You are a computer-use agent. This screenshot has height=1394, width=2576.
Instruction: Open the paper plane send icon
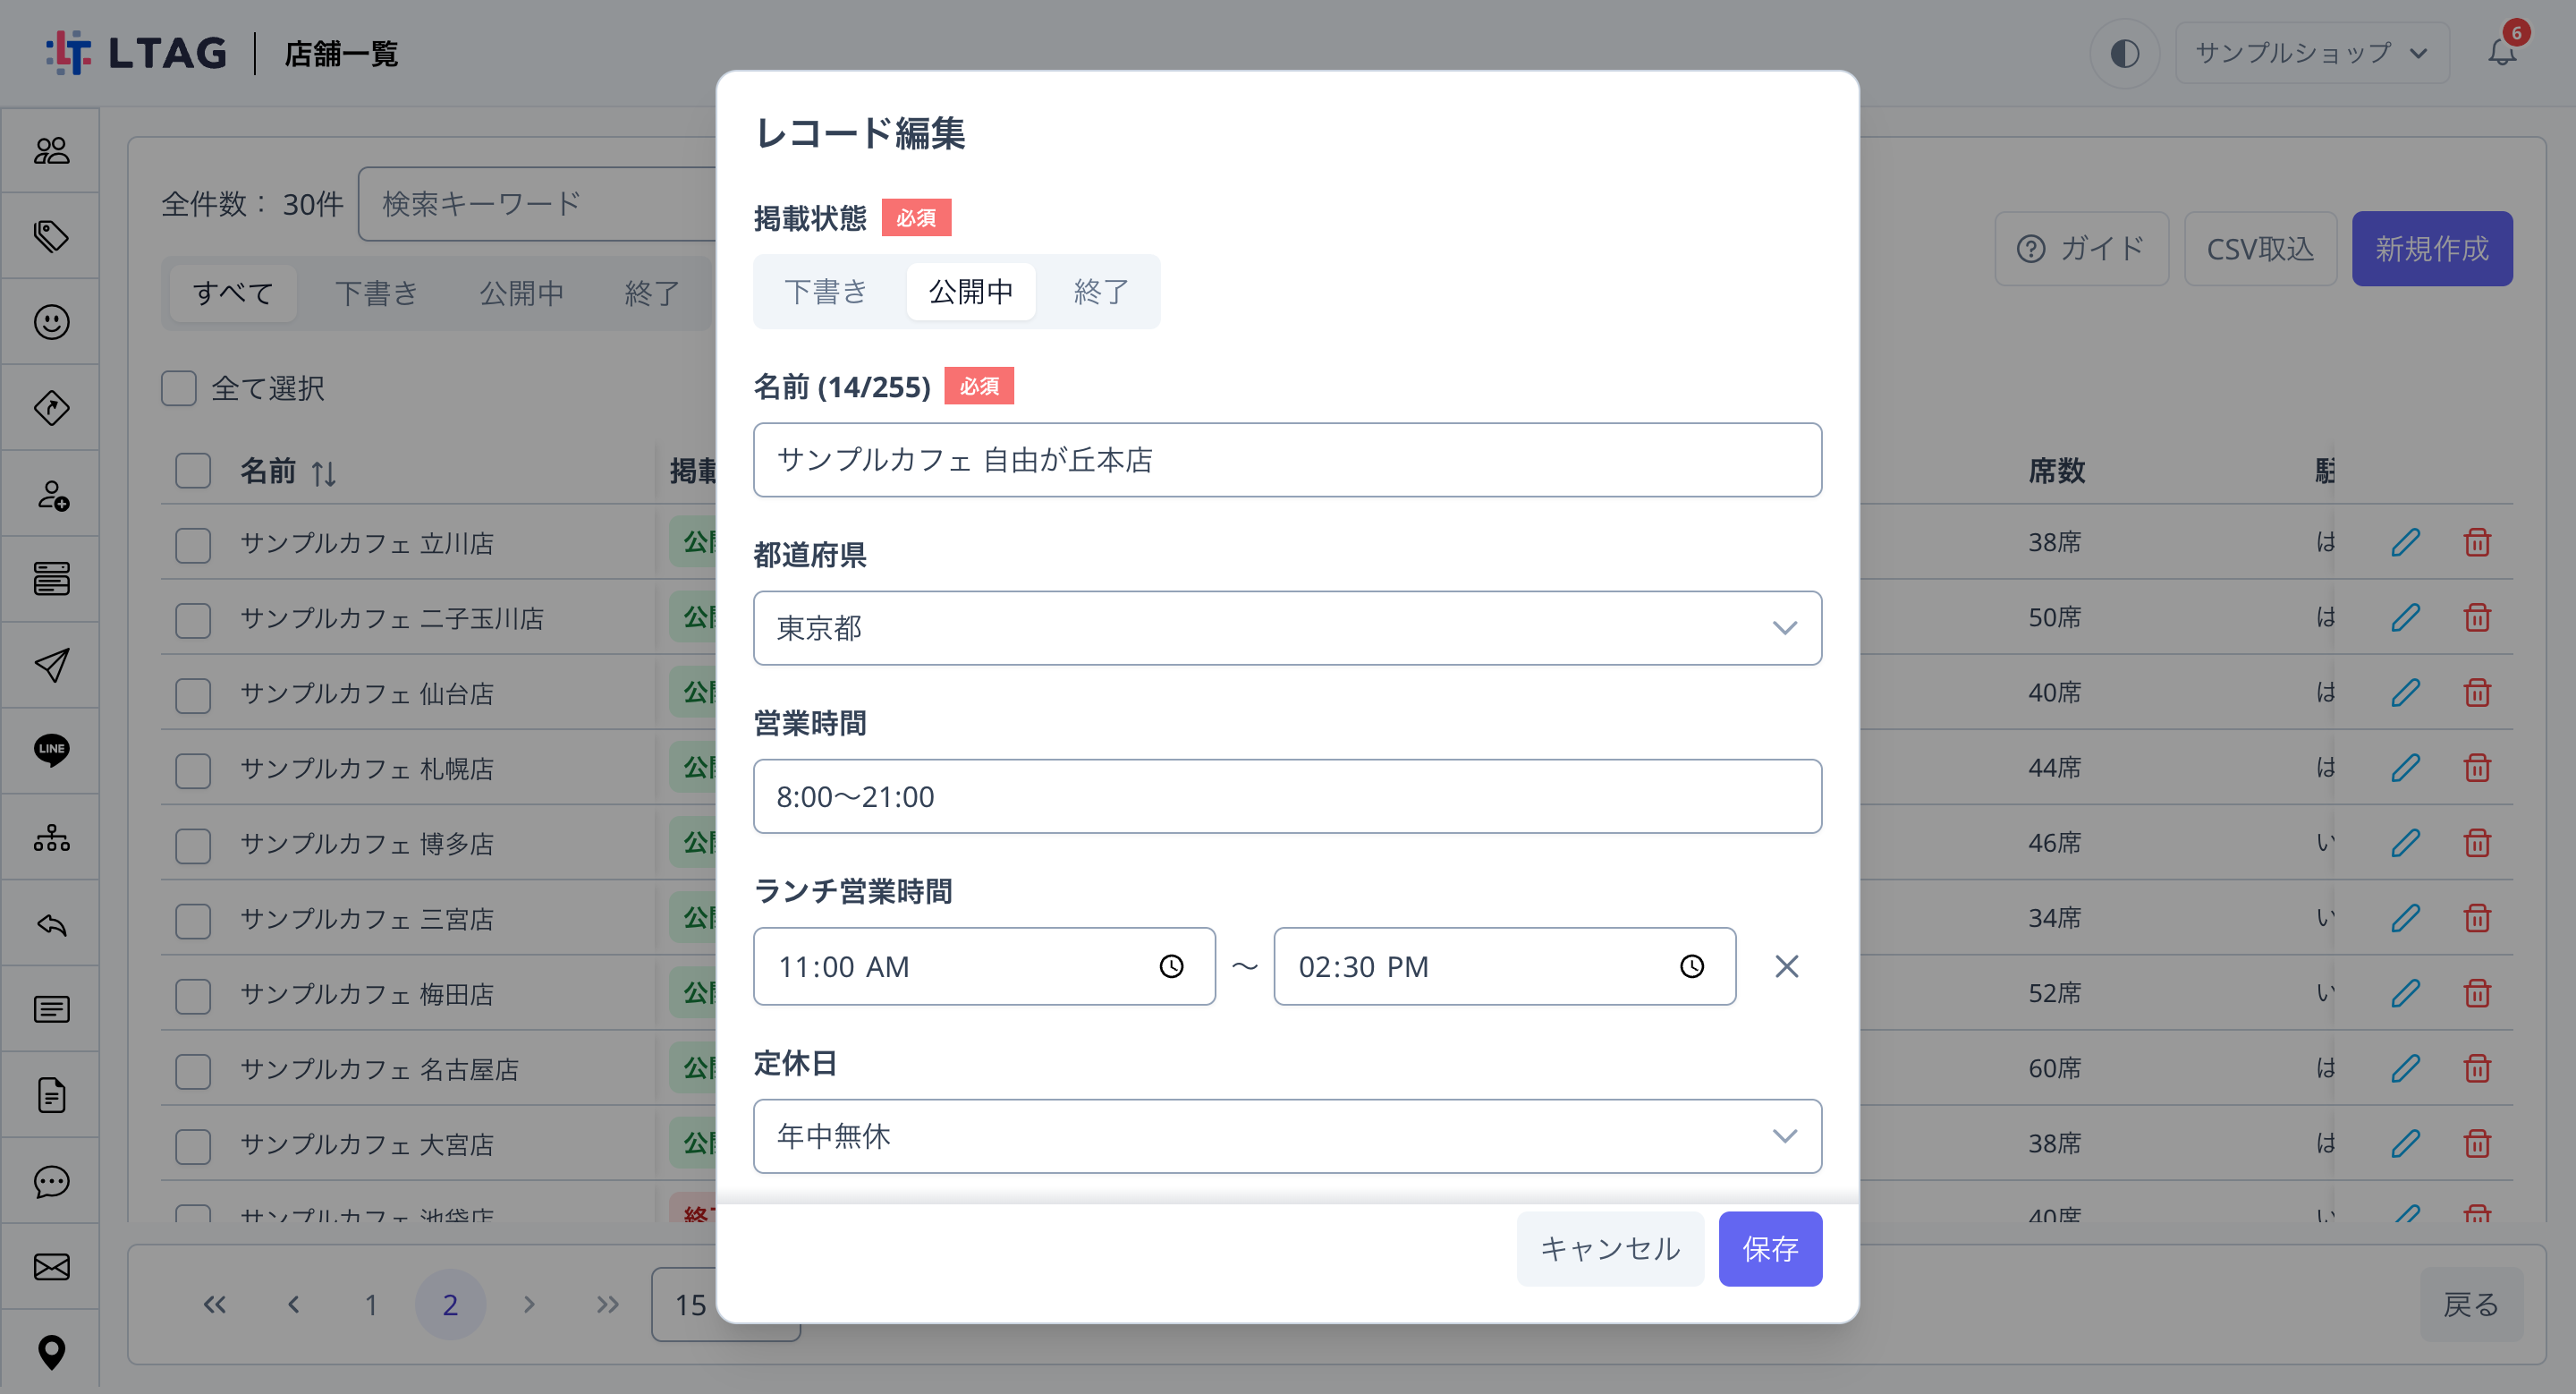(51, 665)
